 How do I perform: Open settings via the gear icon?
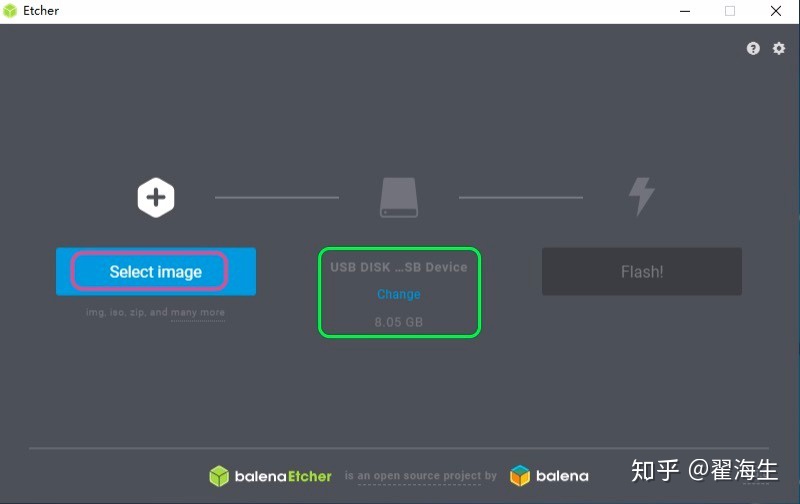[779, 48]
